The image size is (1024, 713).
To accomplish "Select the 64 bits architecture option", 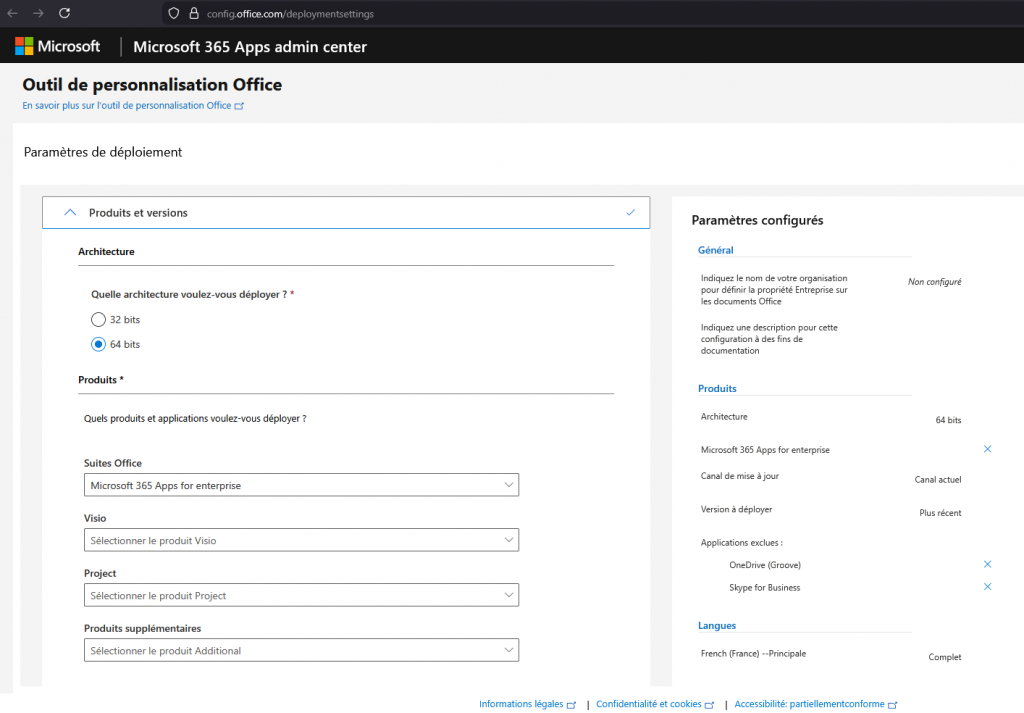I will 98,344.
